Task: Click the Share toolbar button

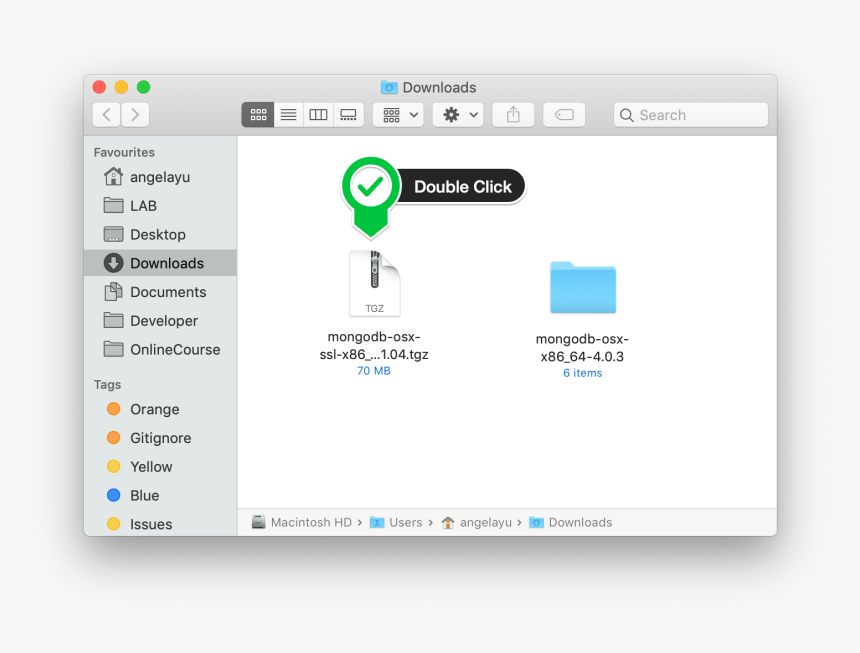Action: [x=513, y=115]
